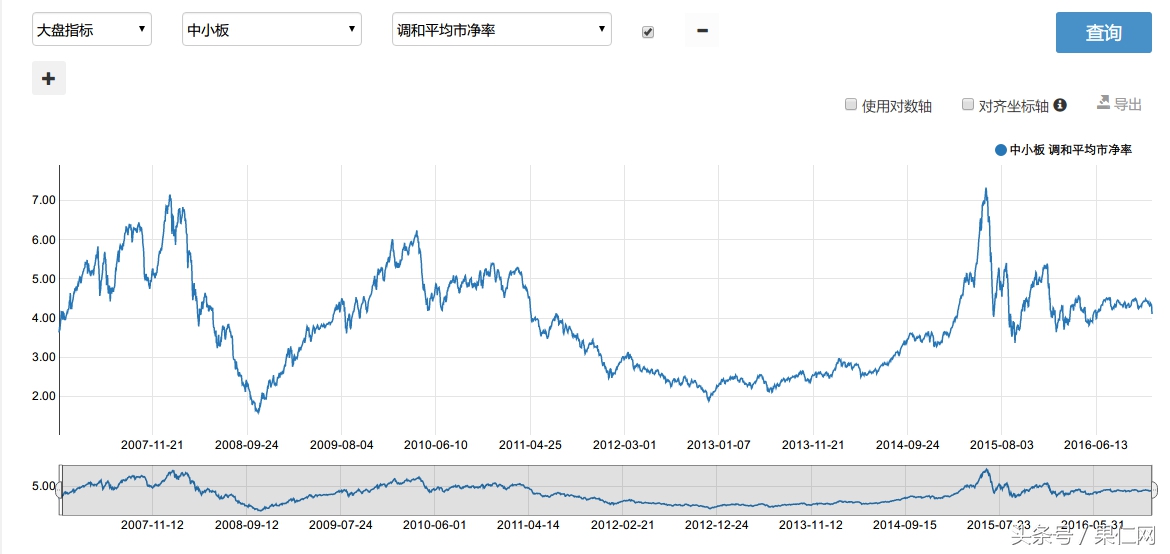Tick the 对齐坐标轴 checkbox

[x=967, y=104]
